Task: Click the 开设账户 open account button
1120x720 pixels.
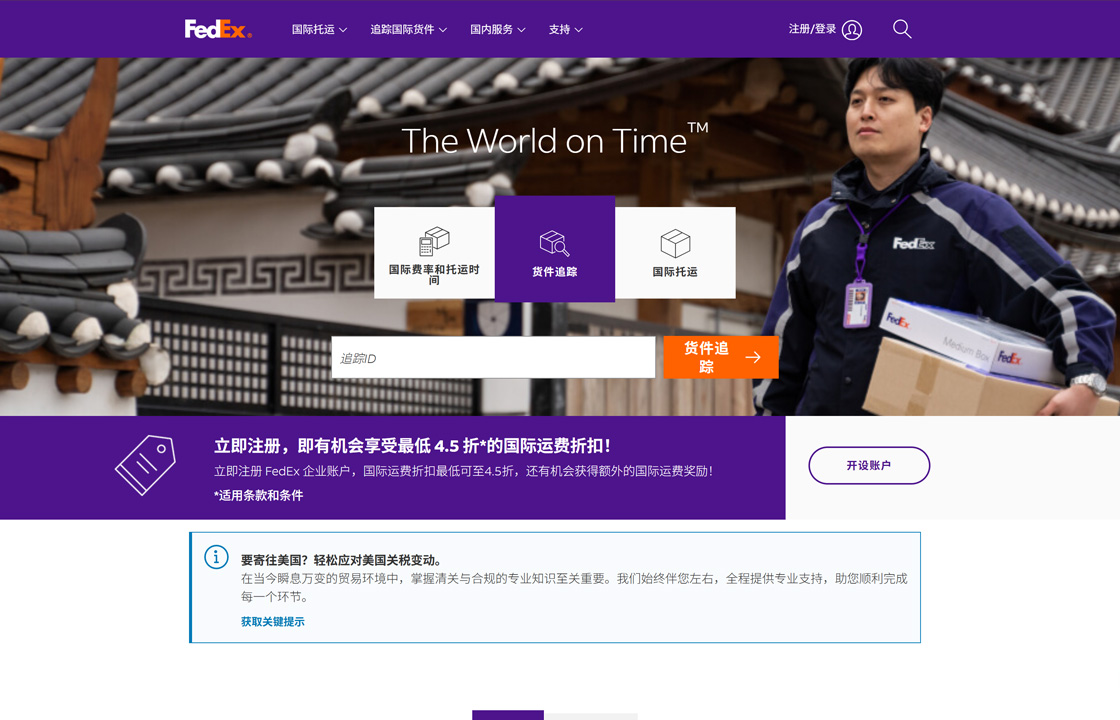Action: click(x=869, y=466)
